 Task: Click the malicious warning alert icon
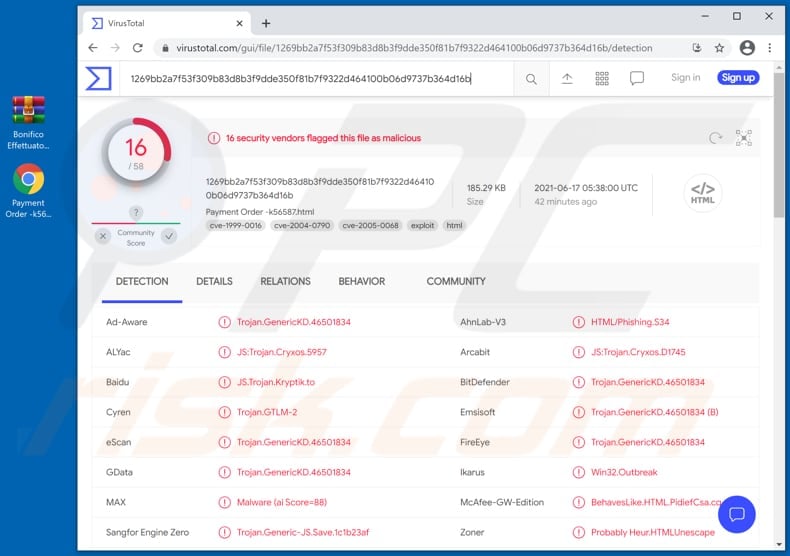[x=214, y=138]
